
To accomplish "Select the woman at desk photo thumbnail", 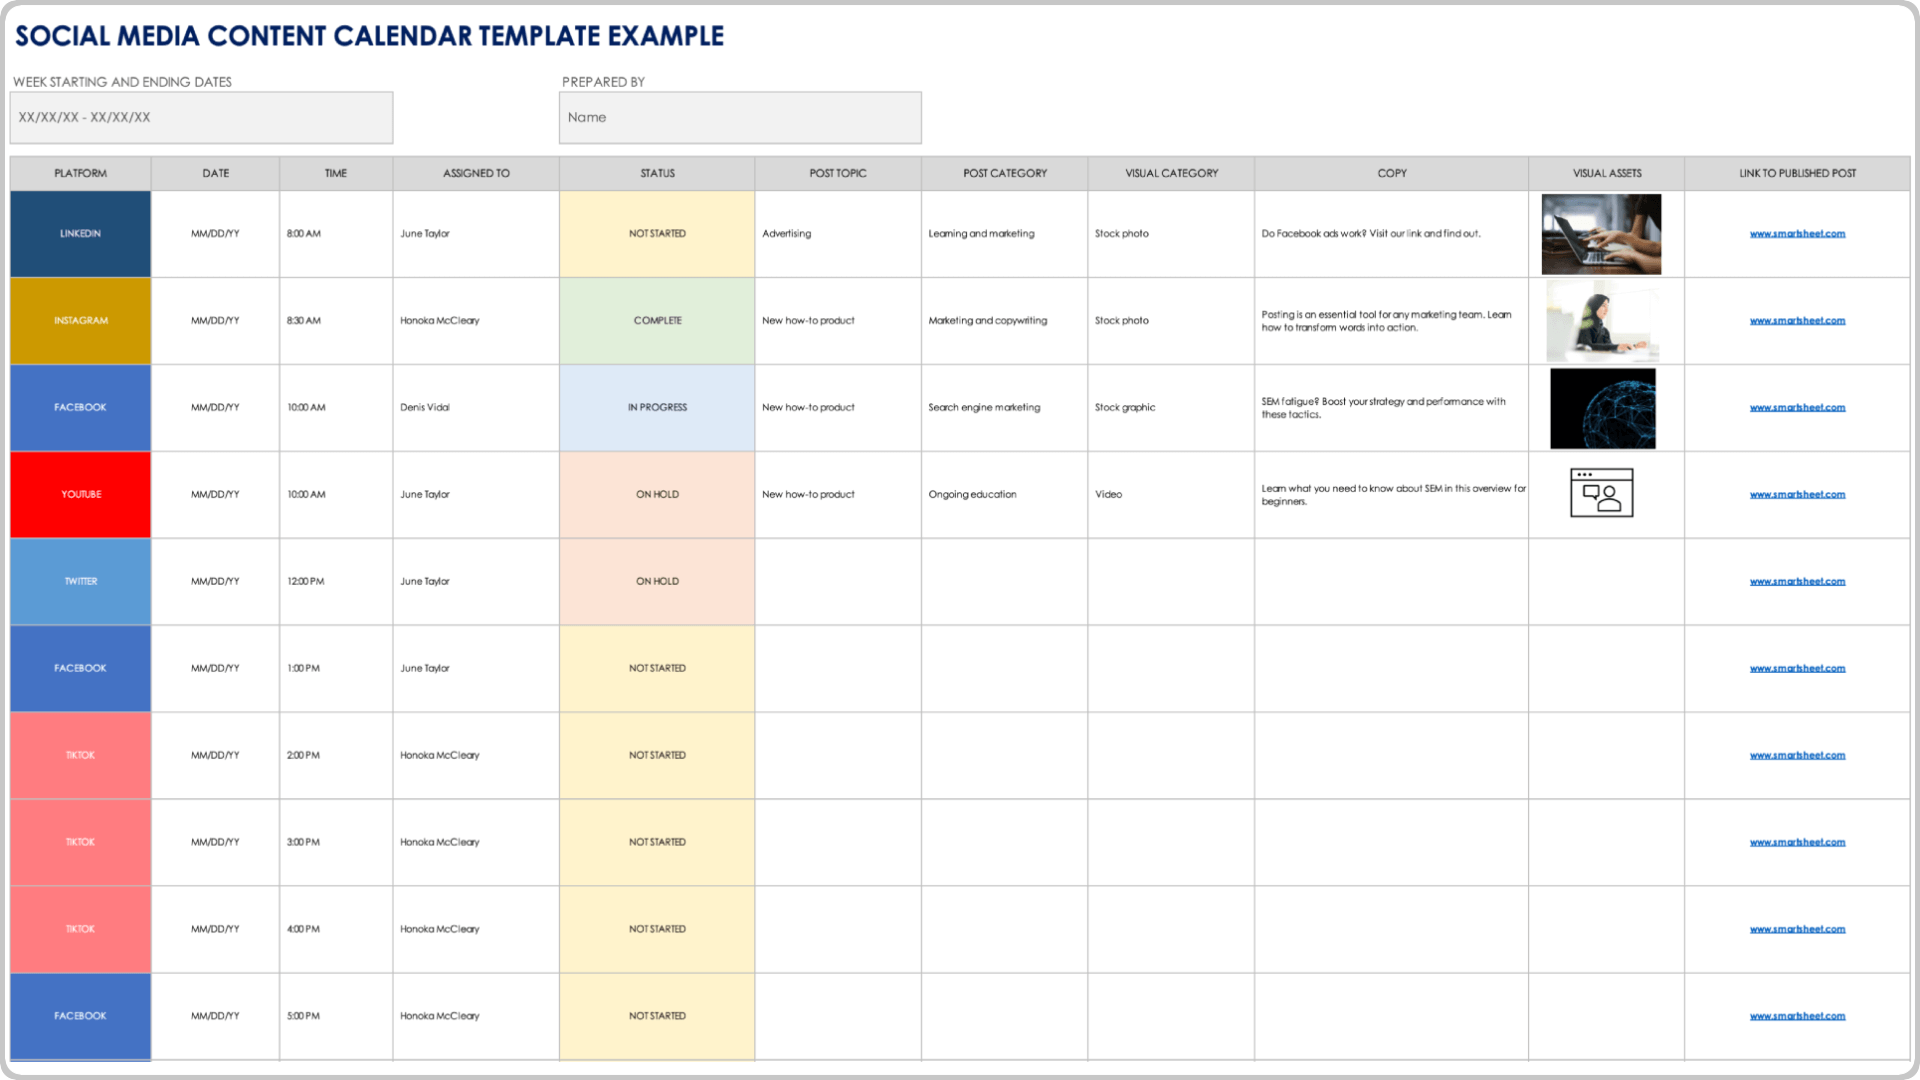I will [1602, 321].
